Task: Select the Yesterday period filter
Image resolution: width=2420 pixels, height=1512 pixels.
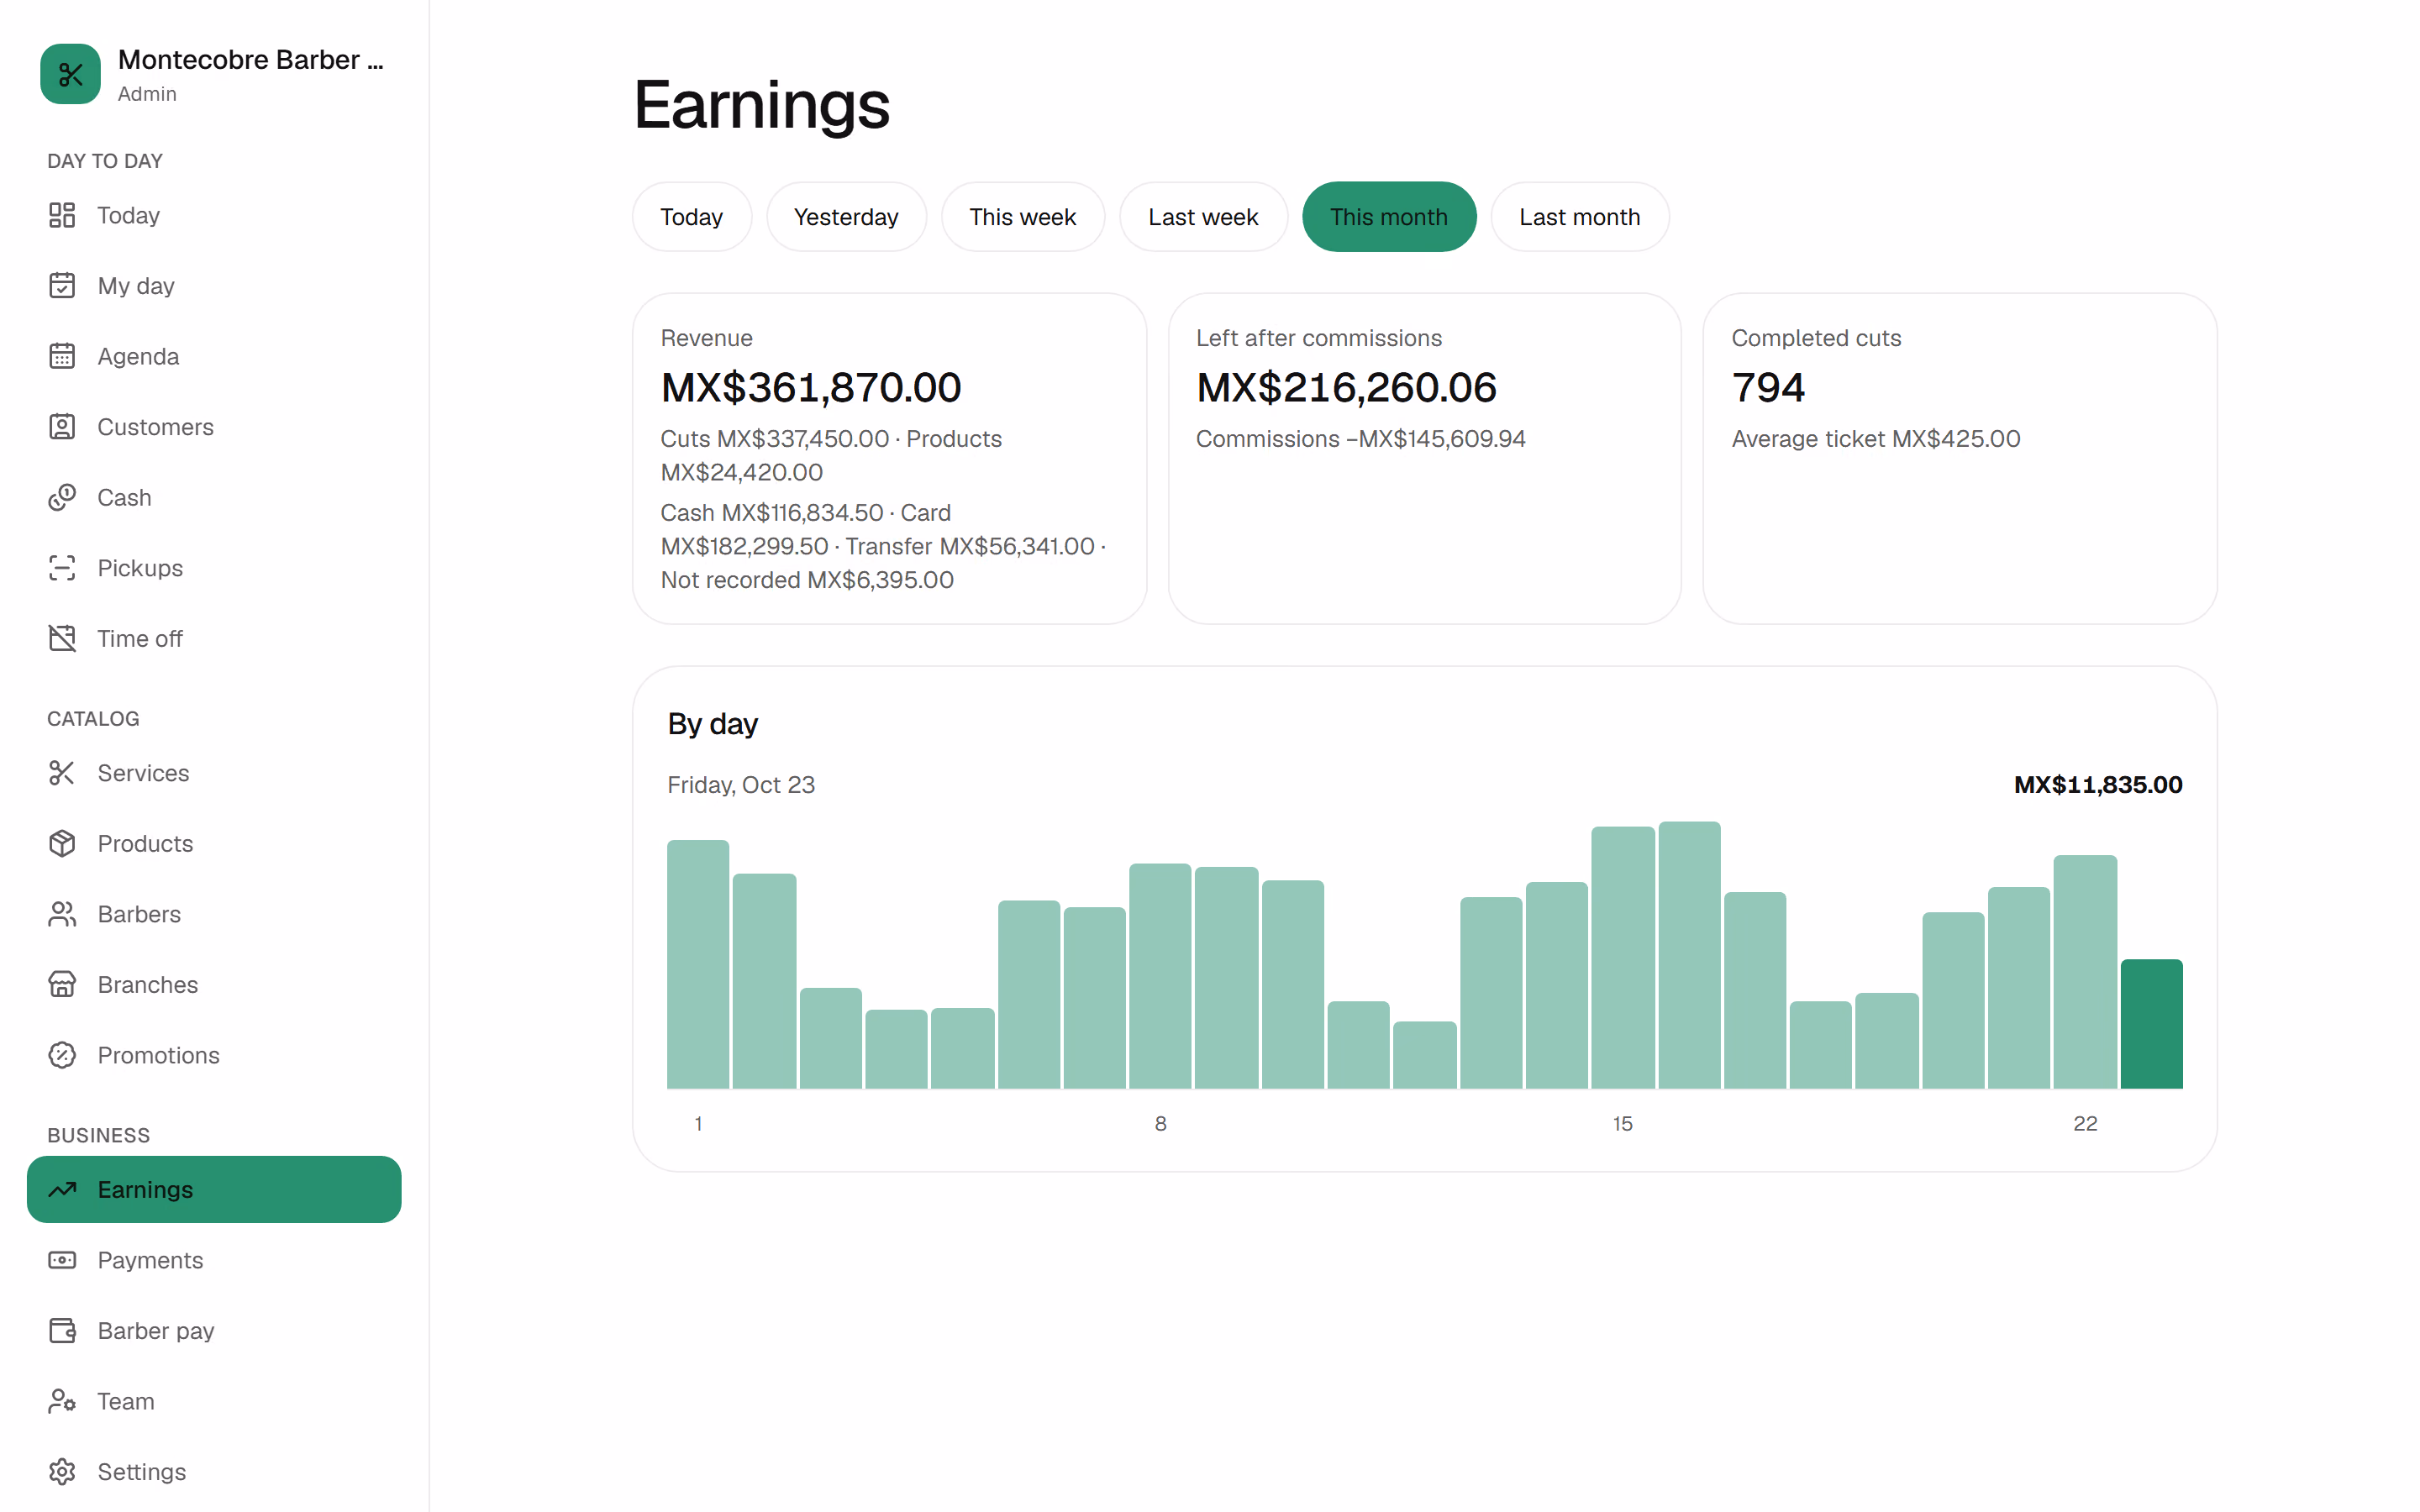Action: pos(846,217)
